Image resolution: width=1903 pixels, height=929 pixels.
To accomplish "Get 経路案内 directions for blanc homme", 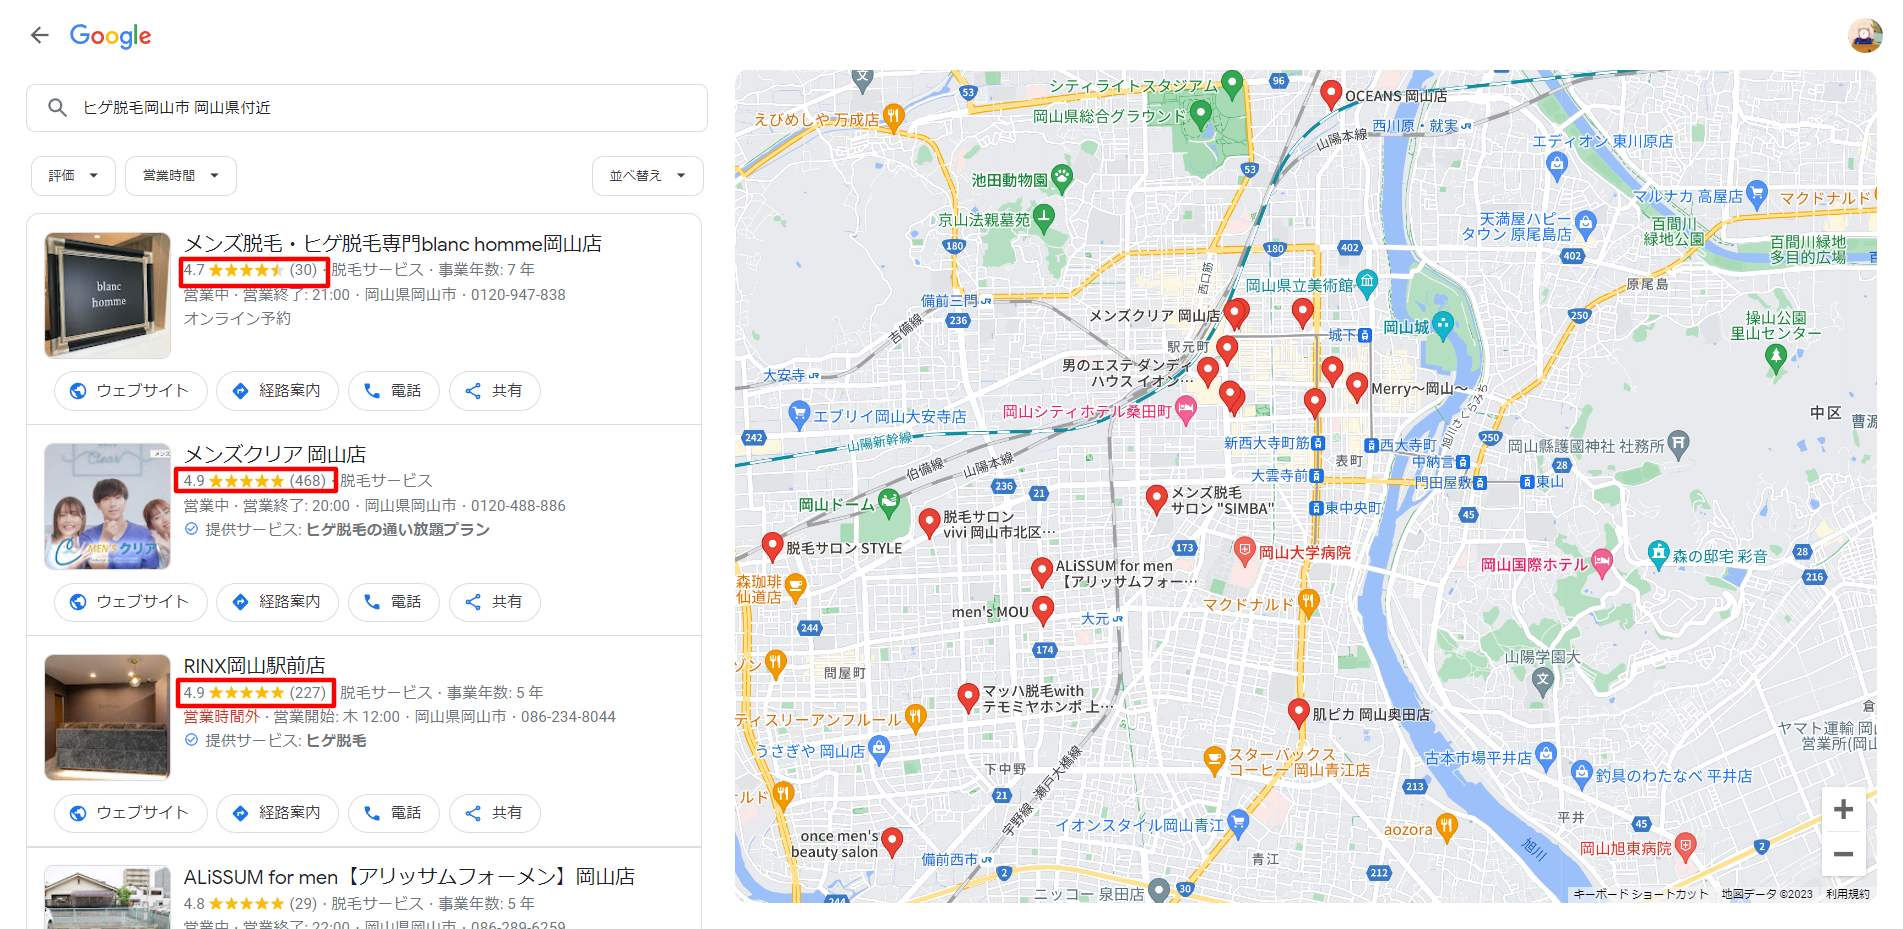I will [x=277, y=391].
